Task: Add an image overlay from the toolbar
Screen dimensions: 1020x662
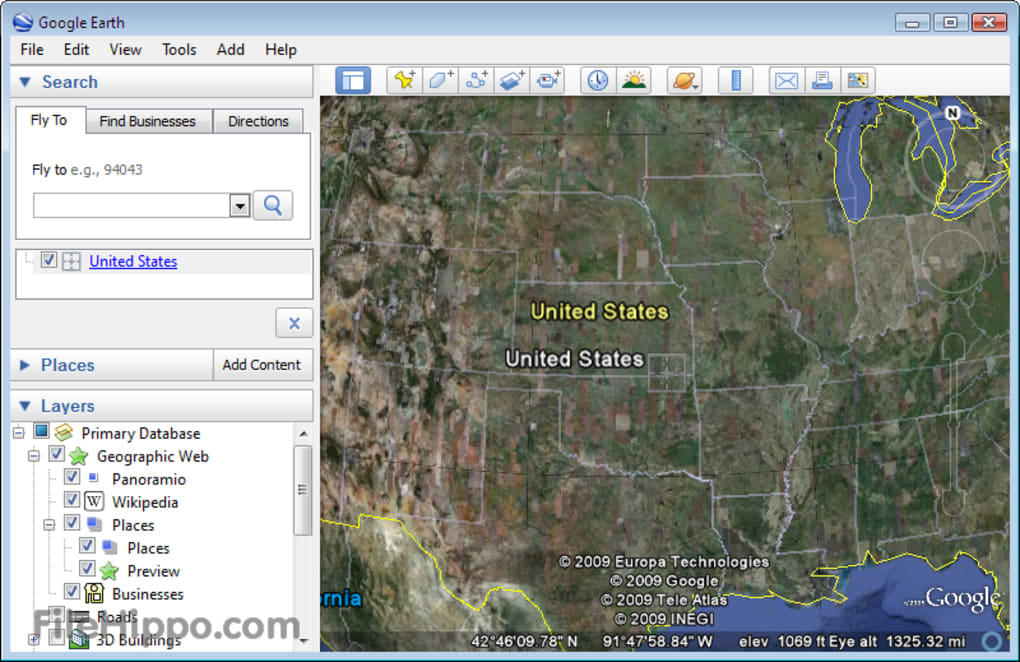Action: tap(512, 81)
